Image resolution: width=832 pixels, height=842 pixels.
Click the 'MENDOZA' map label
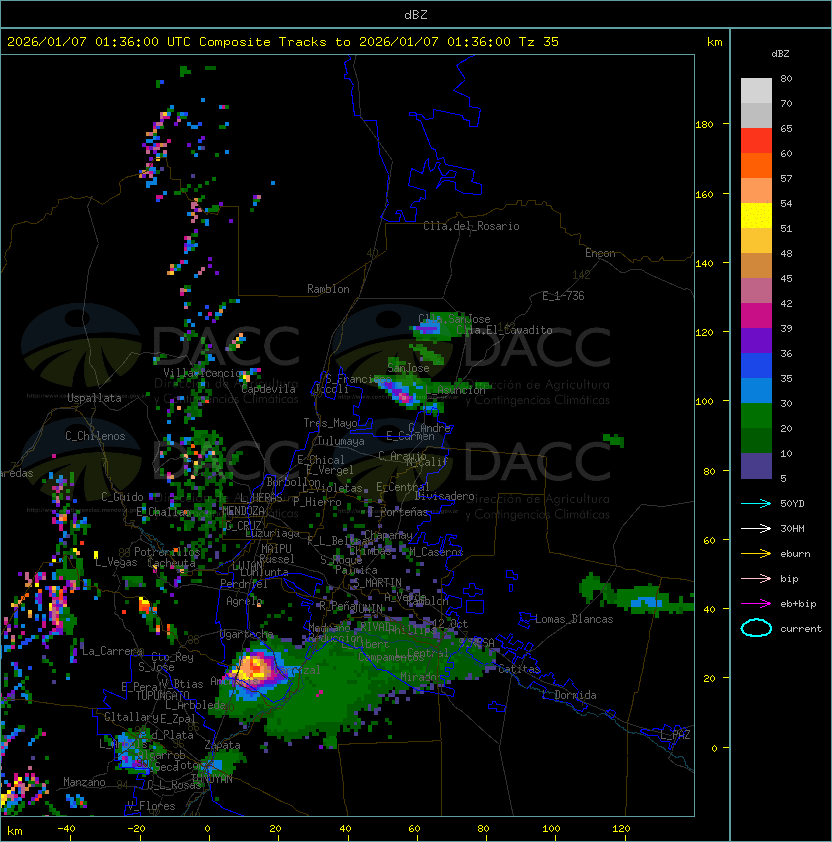(x=243, y=511)
